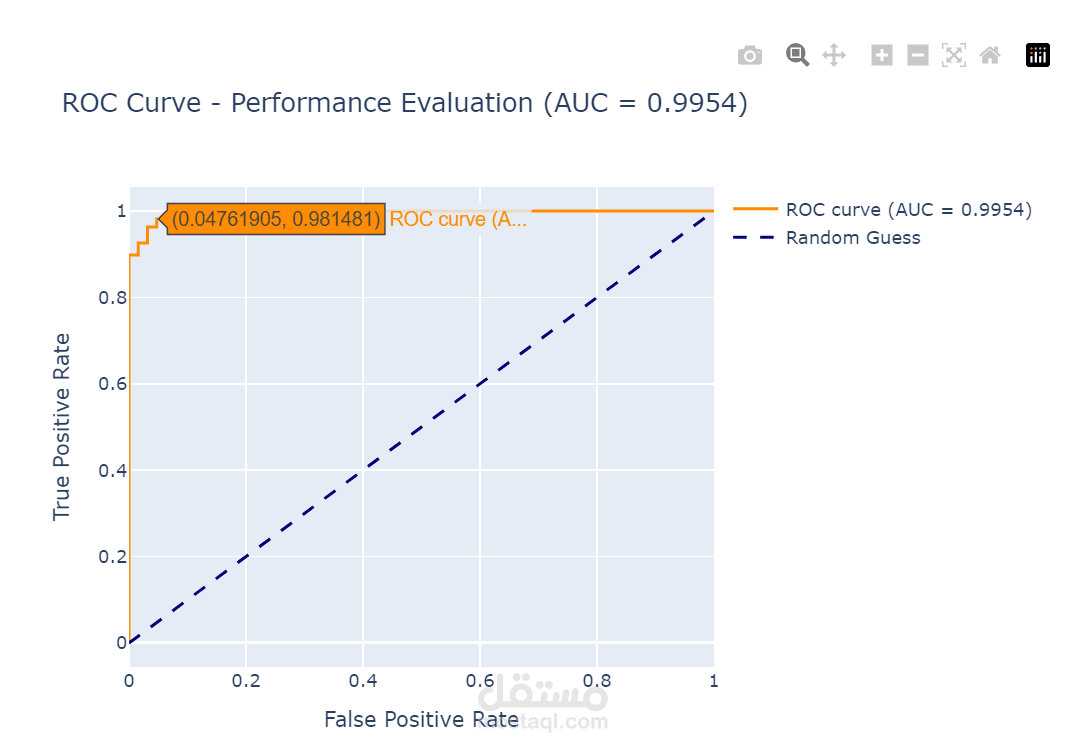Download plot as PNG camera icon
Screen dimensions: 1087x748
click(x=749, y=55)
